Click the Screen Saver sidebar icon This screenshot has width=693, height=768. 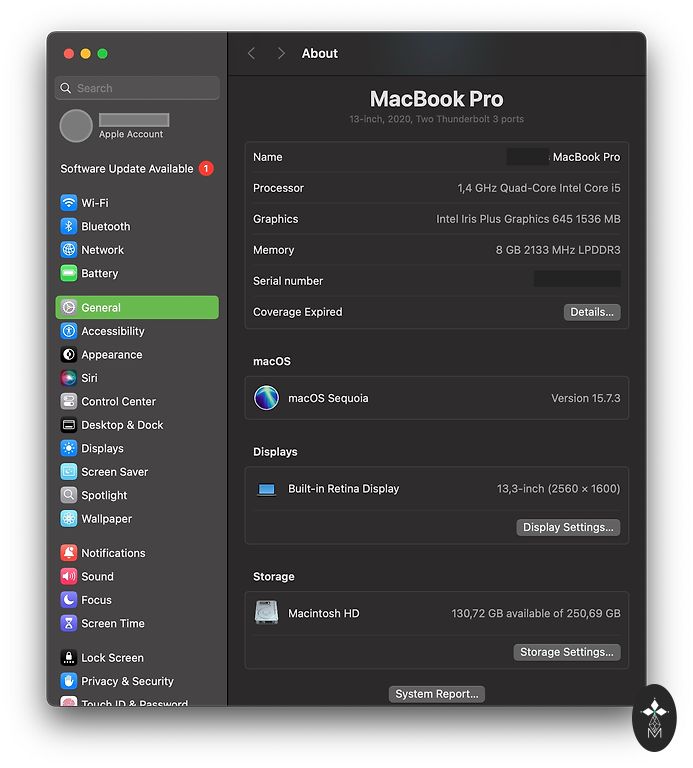tap(69, 472)
